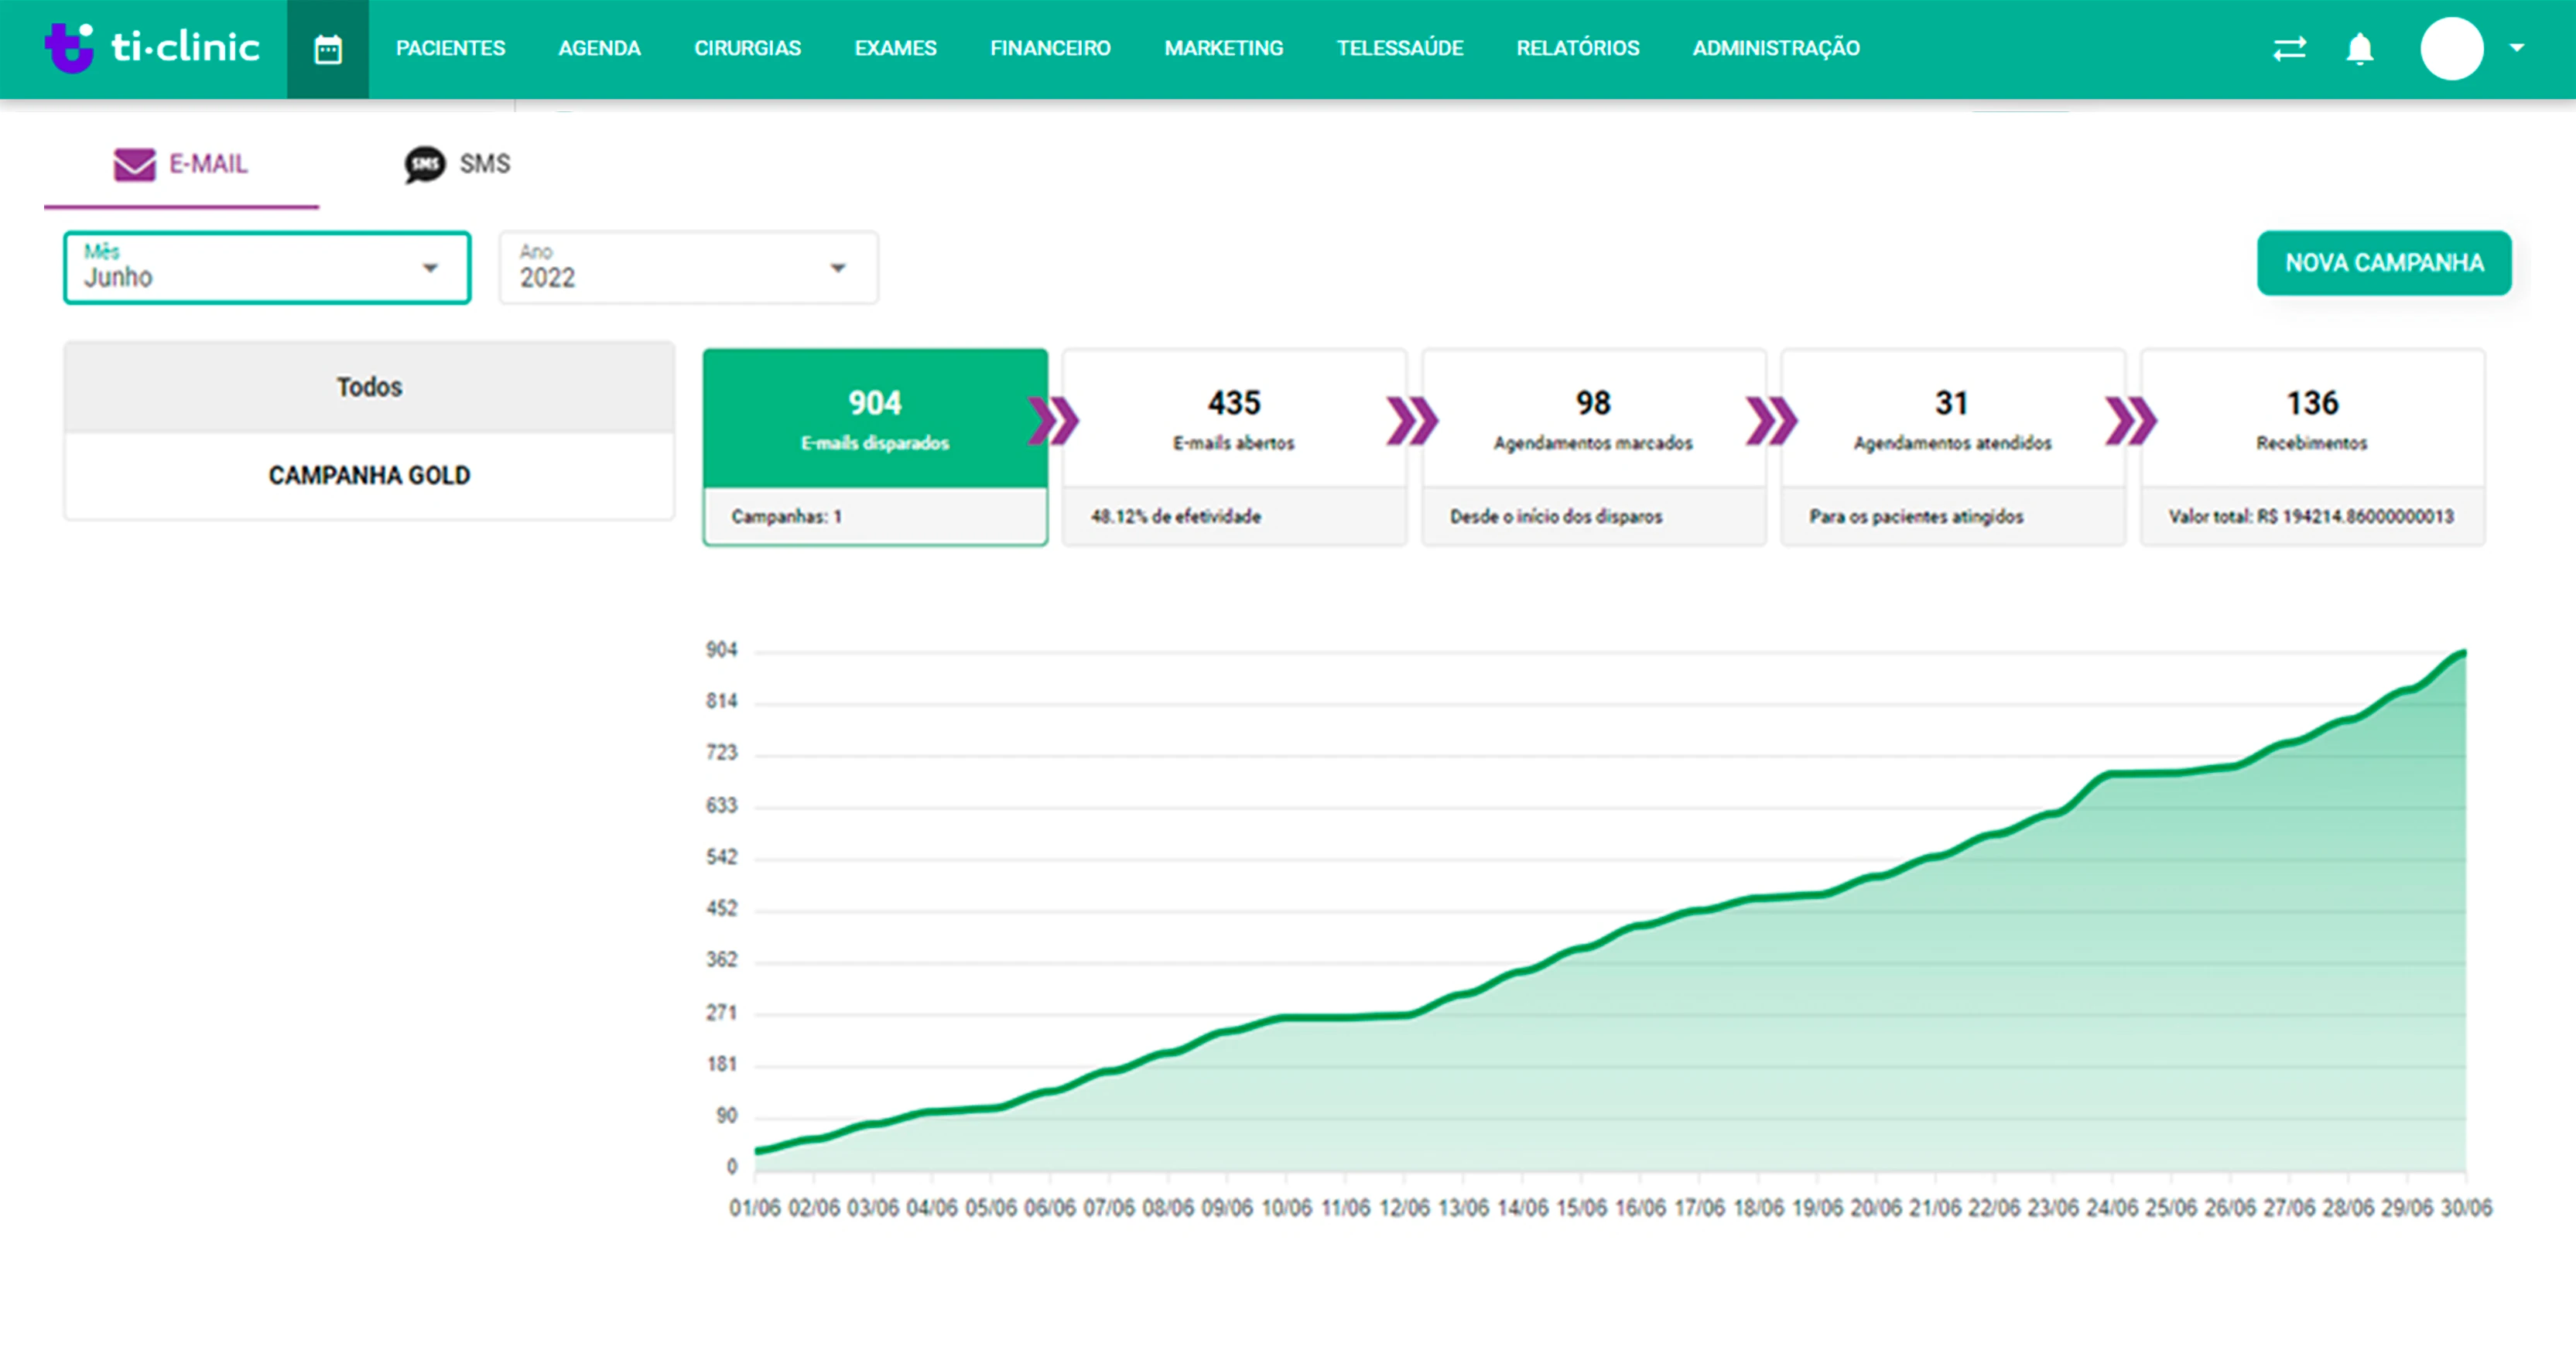Open the CIRURGIAS menu
This screenshot has width=2576, height=1357.
[747, 48]
